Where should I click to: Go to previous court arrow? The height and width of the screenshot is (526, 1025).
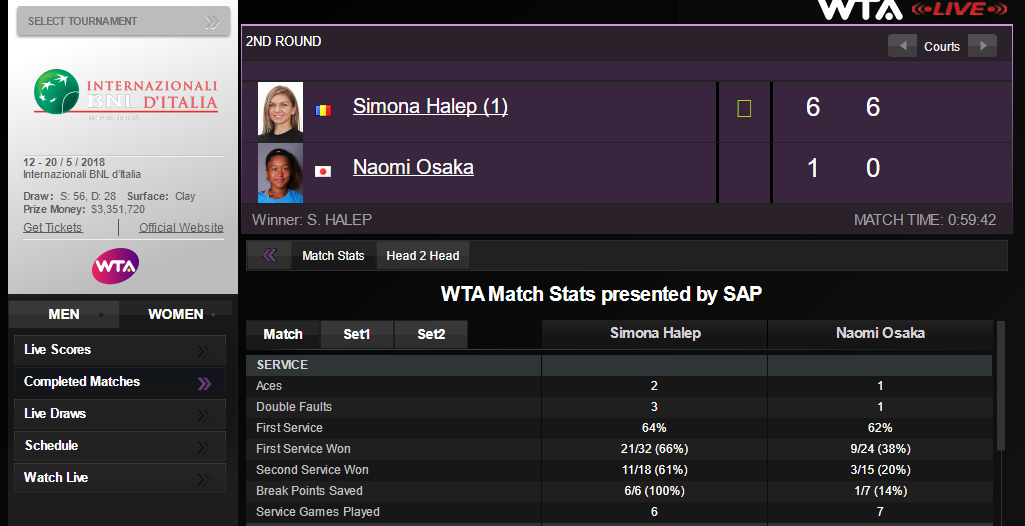(x=902, y=46)
